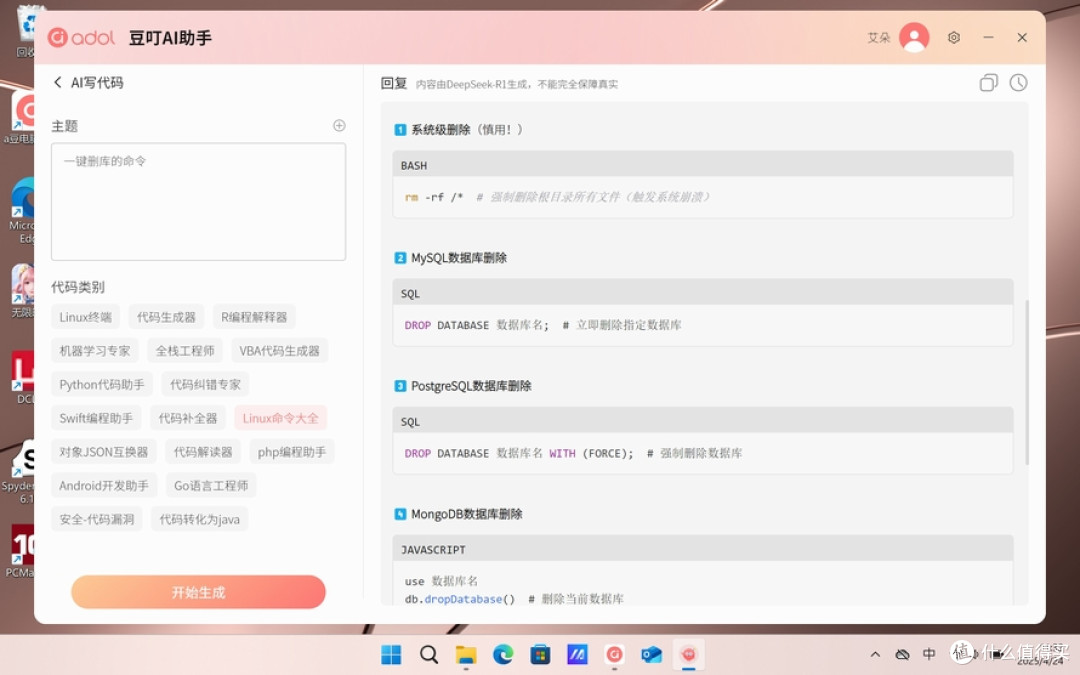Screen dimensions: 1080x675
Task: Select the Swift编程助手 category
Action: (96, 418)
